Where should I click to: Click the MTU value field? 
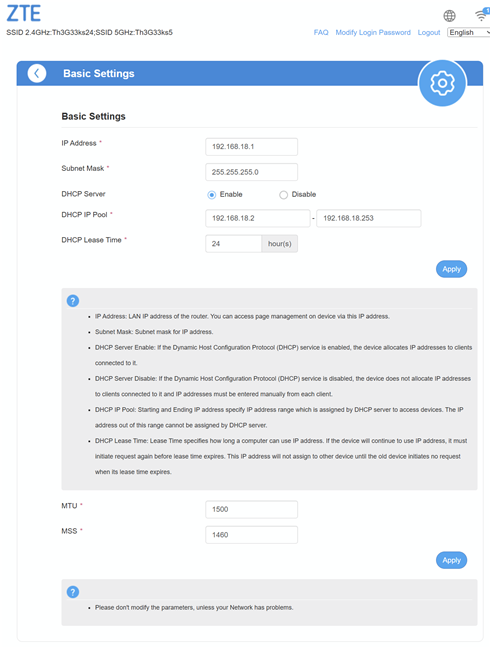pos(251,509)
